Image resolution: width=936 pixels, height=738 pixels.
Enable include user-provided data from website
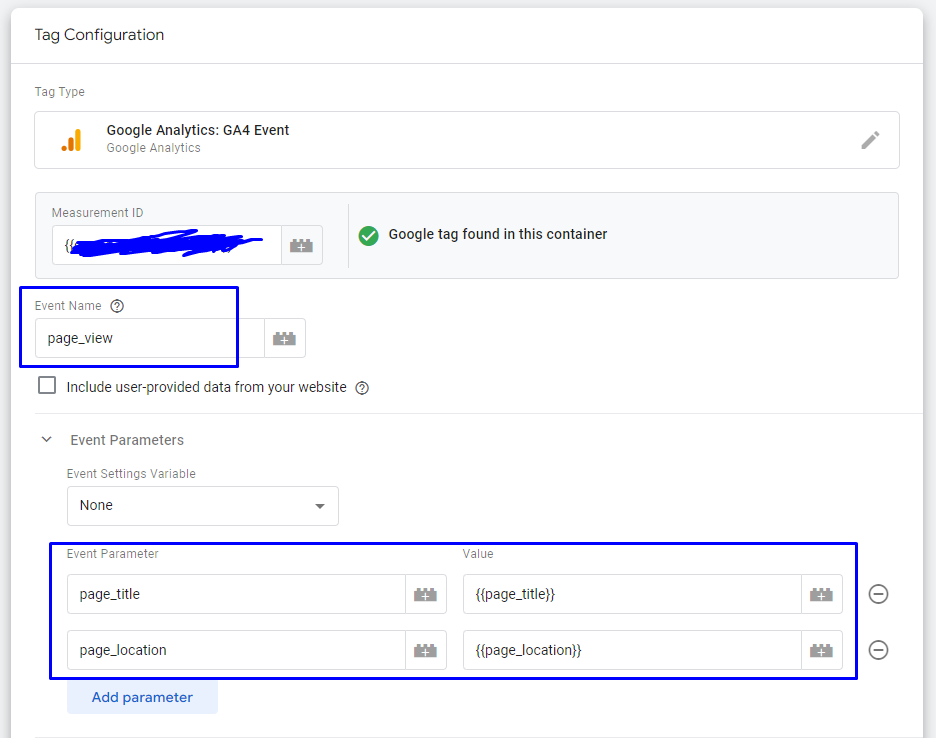coord(46,385)
